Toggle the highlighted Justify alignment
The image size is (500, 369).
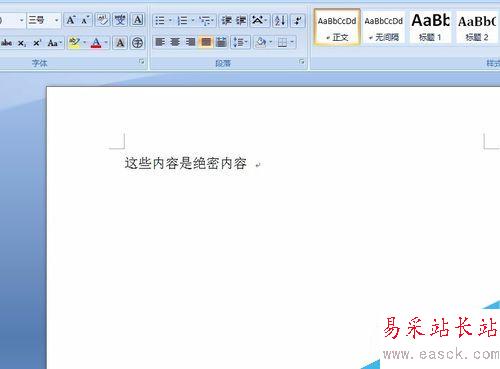pos(206,42)
